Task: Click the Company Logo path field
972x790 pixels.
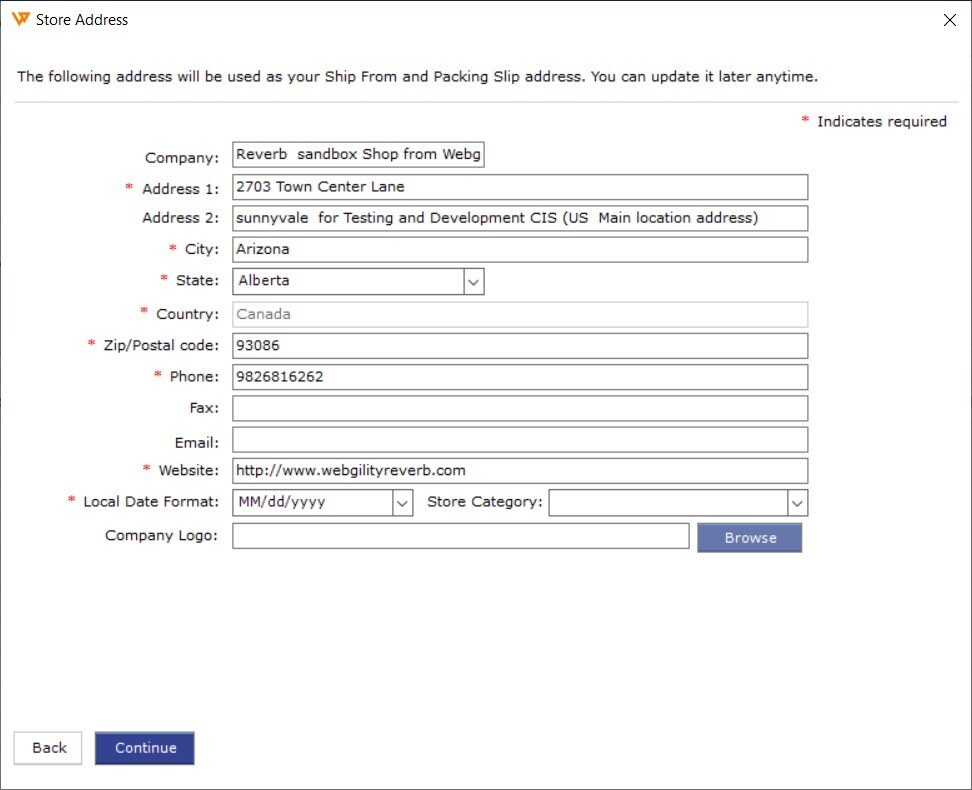Action: (460, 536)
